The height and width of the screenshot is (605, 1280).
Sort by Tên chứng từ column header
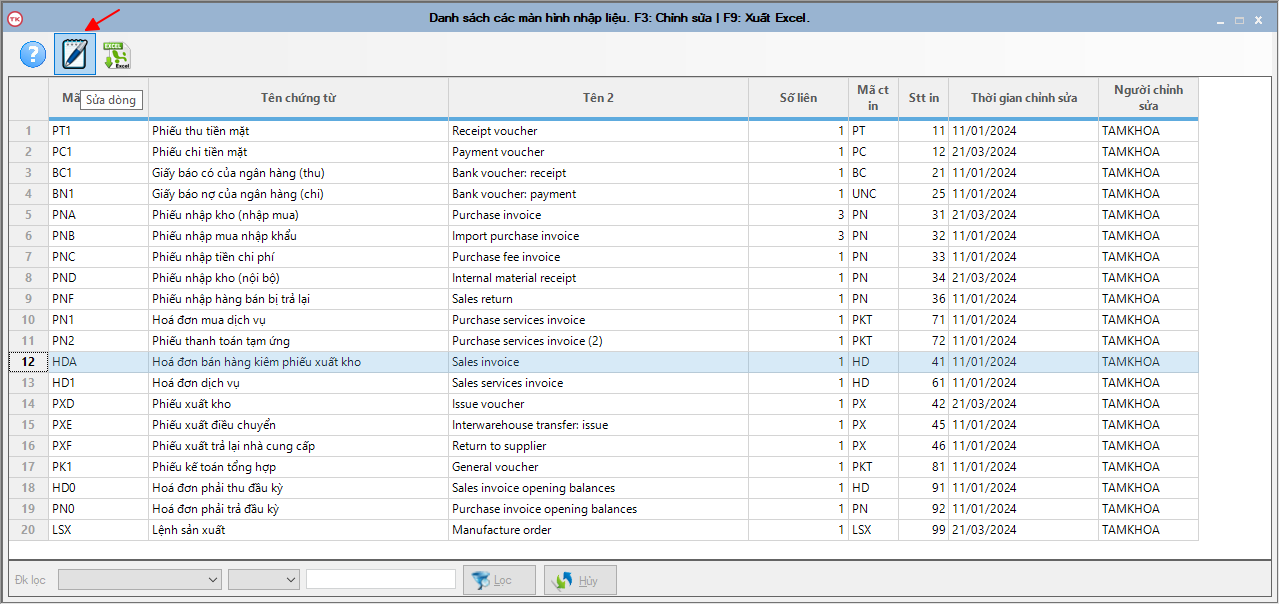tap(298, 98)
